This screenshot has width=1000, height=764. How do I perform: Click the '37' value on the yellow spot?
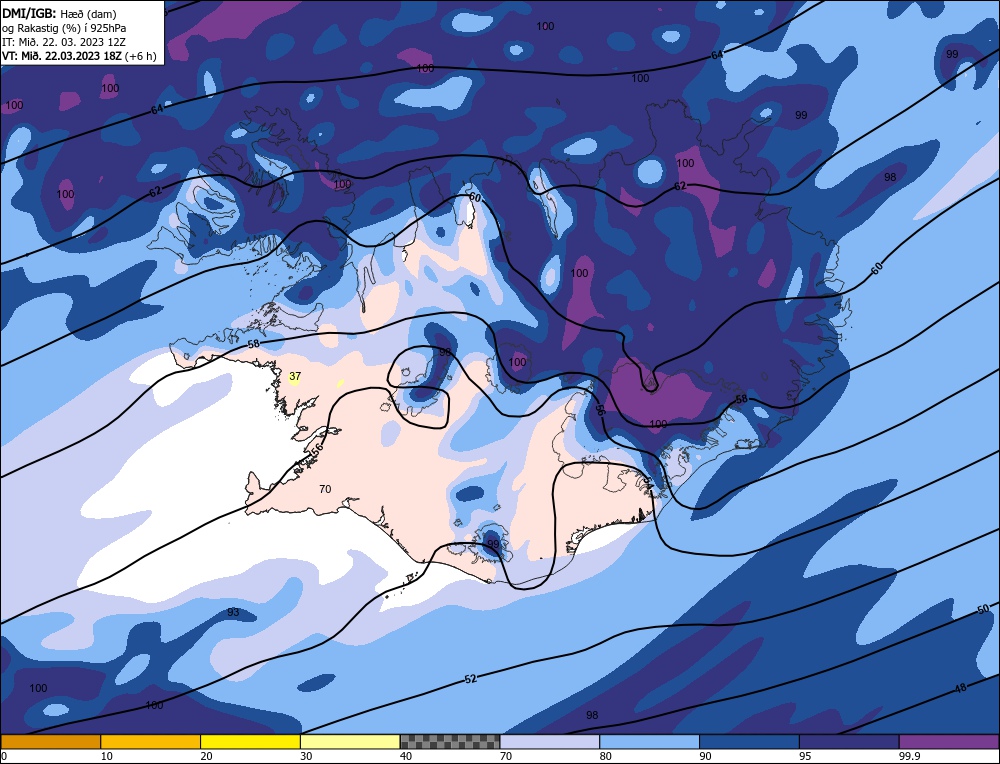(x=295, y=376)
